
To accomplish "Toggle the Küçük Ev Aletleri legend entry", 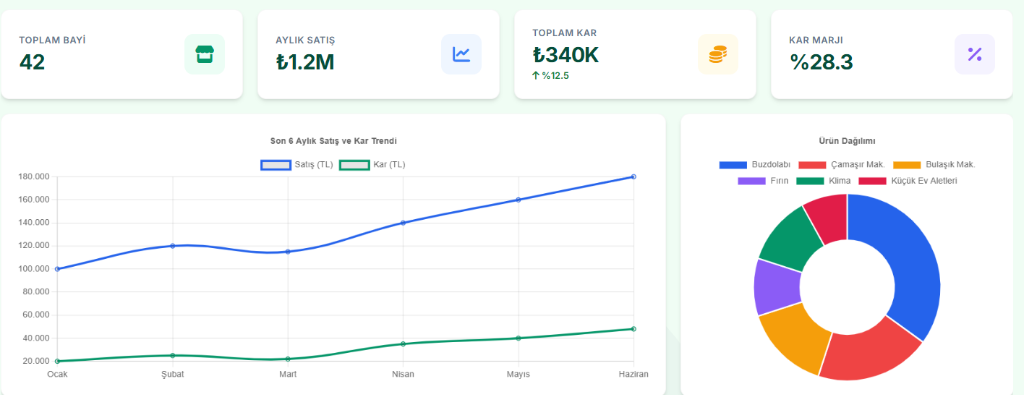I will pos(908,180).
